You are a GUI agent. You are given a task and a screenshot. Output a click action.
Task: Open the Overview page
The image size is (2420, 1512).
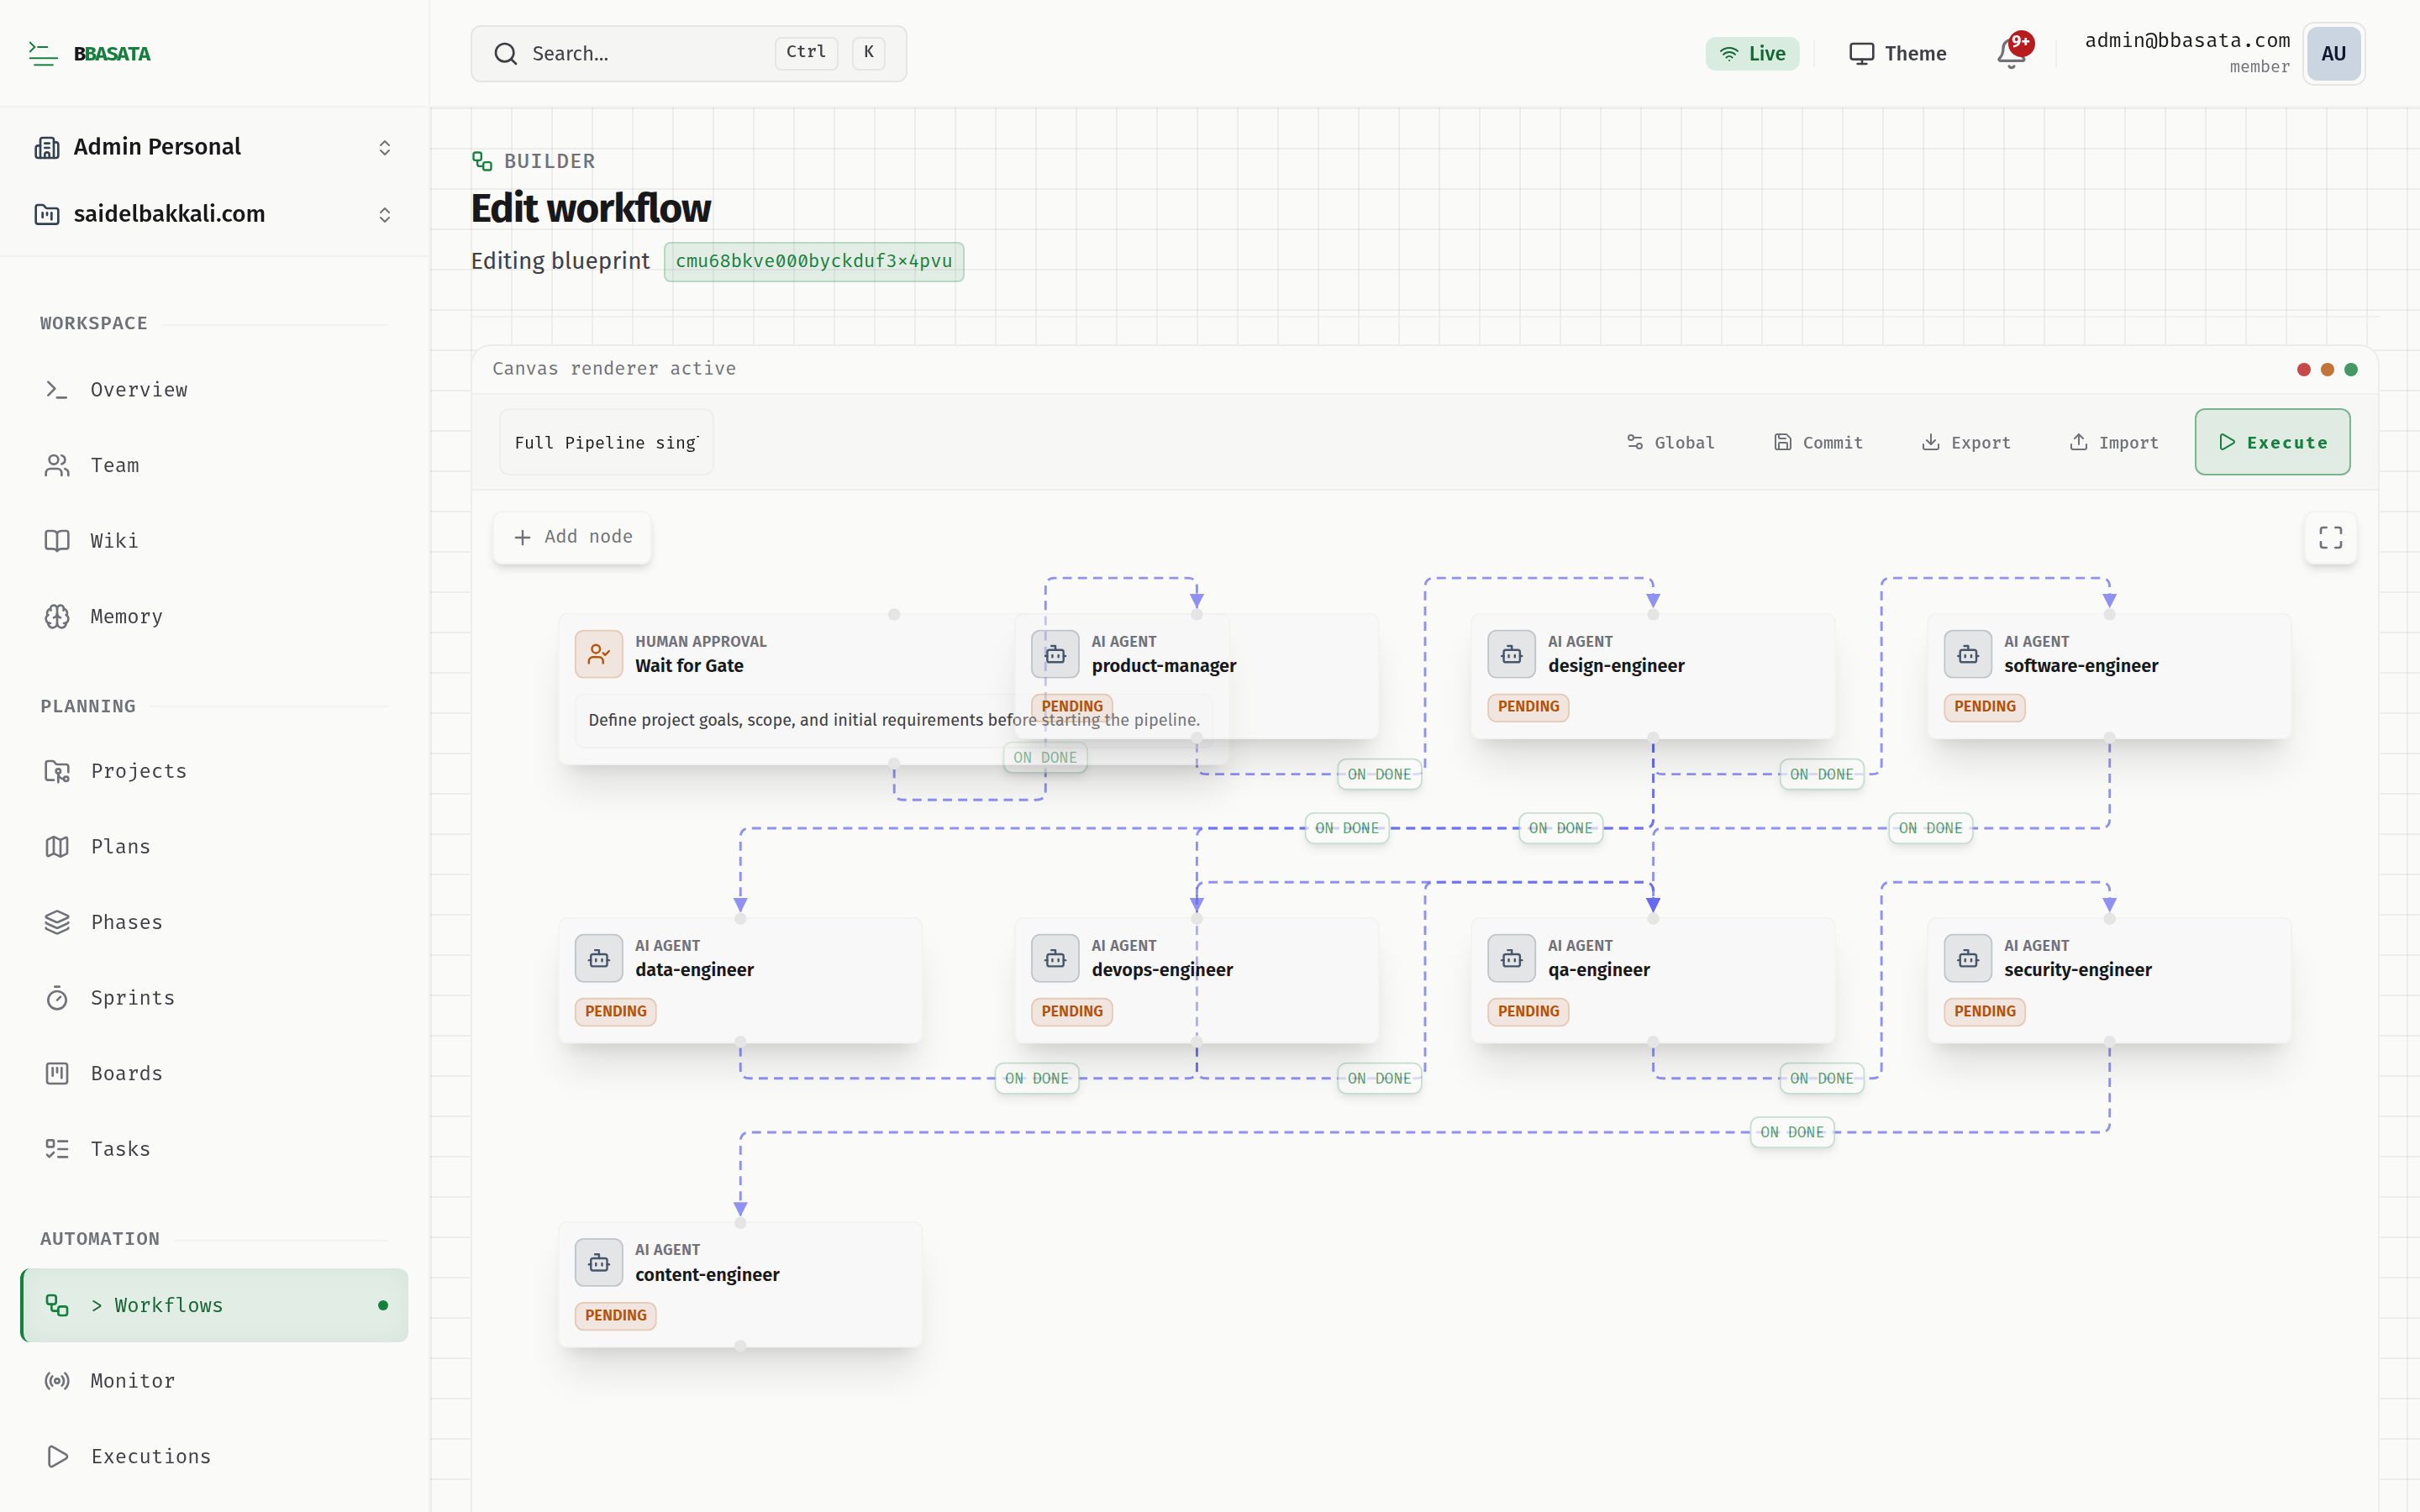point(214,390)
